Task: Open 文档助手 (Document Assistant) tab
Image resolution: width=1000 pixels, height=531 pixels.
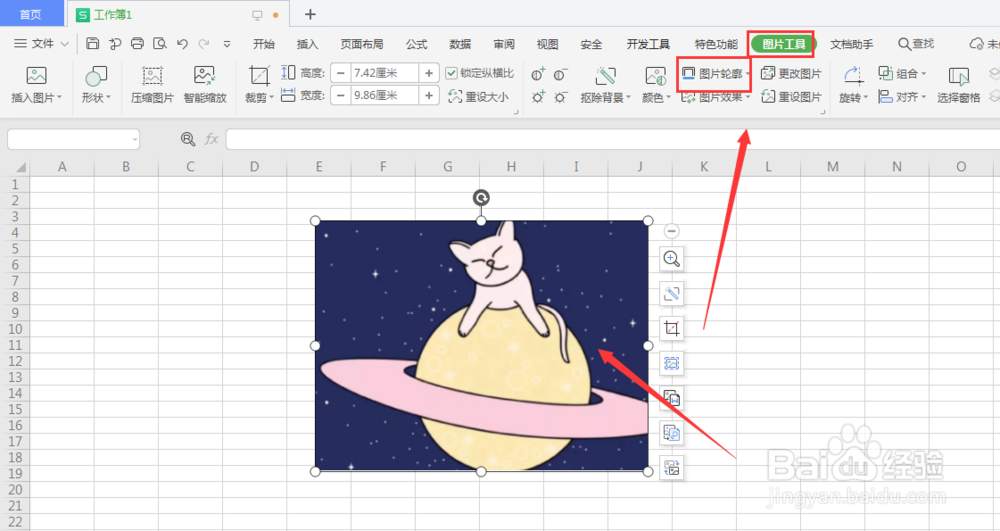Action: [851, 44]
